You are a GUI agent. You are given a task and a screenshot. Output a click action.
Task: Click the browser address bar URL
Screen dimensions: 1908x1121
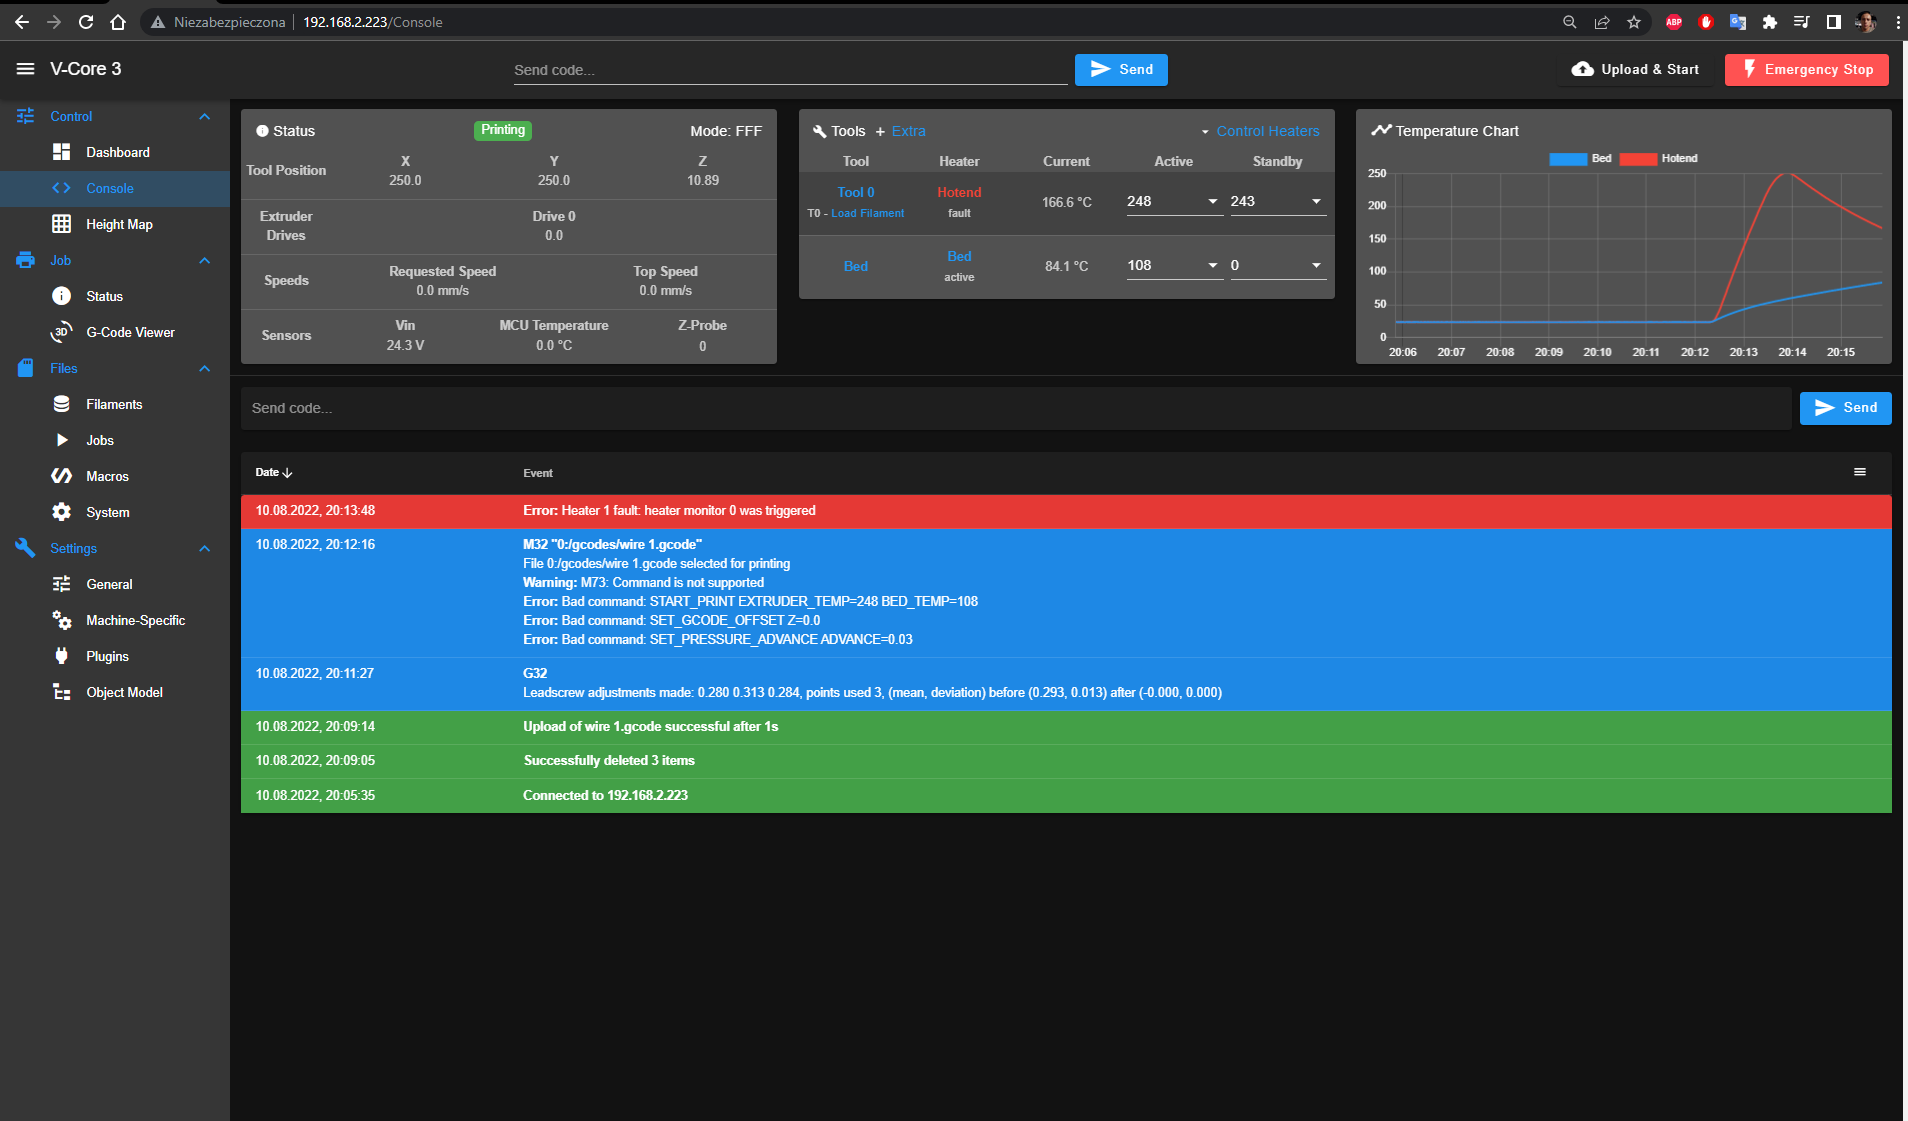coord(372,22)
